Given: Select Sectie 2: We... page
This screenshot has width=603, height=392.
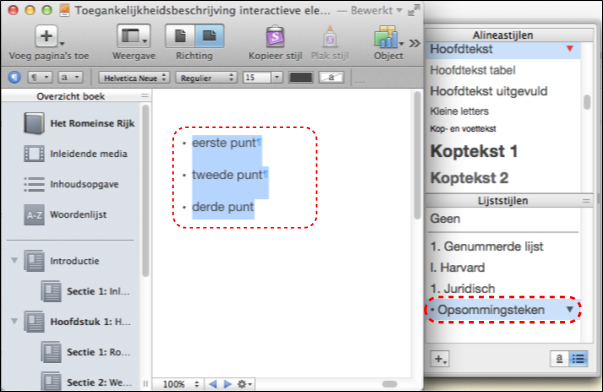Looking at the screenshot, I should pos(86,382).
